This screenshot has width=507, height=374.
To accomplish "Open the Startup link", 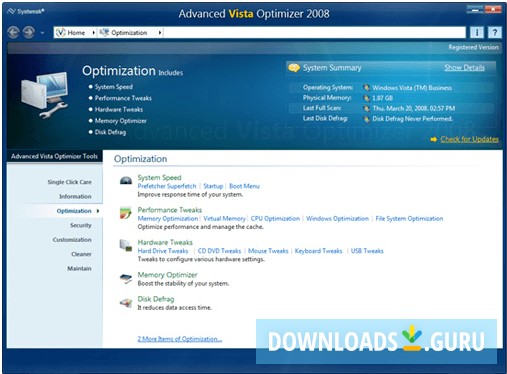I will coord(213,186).
